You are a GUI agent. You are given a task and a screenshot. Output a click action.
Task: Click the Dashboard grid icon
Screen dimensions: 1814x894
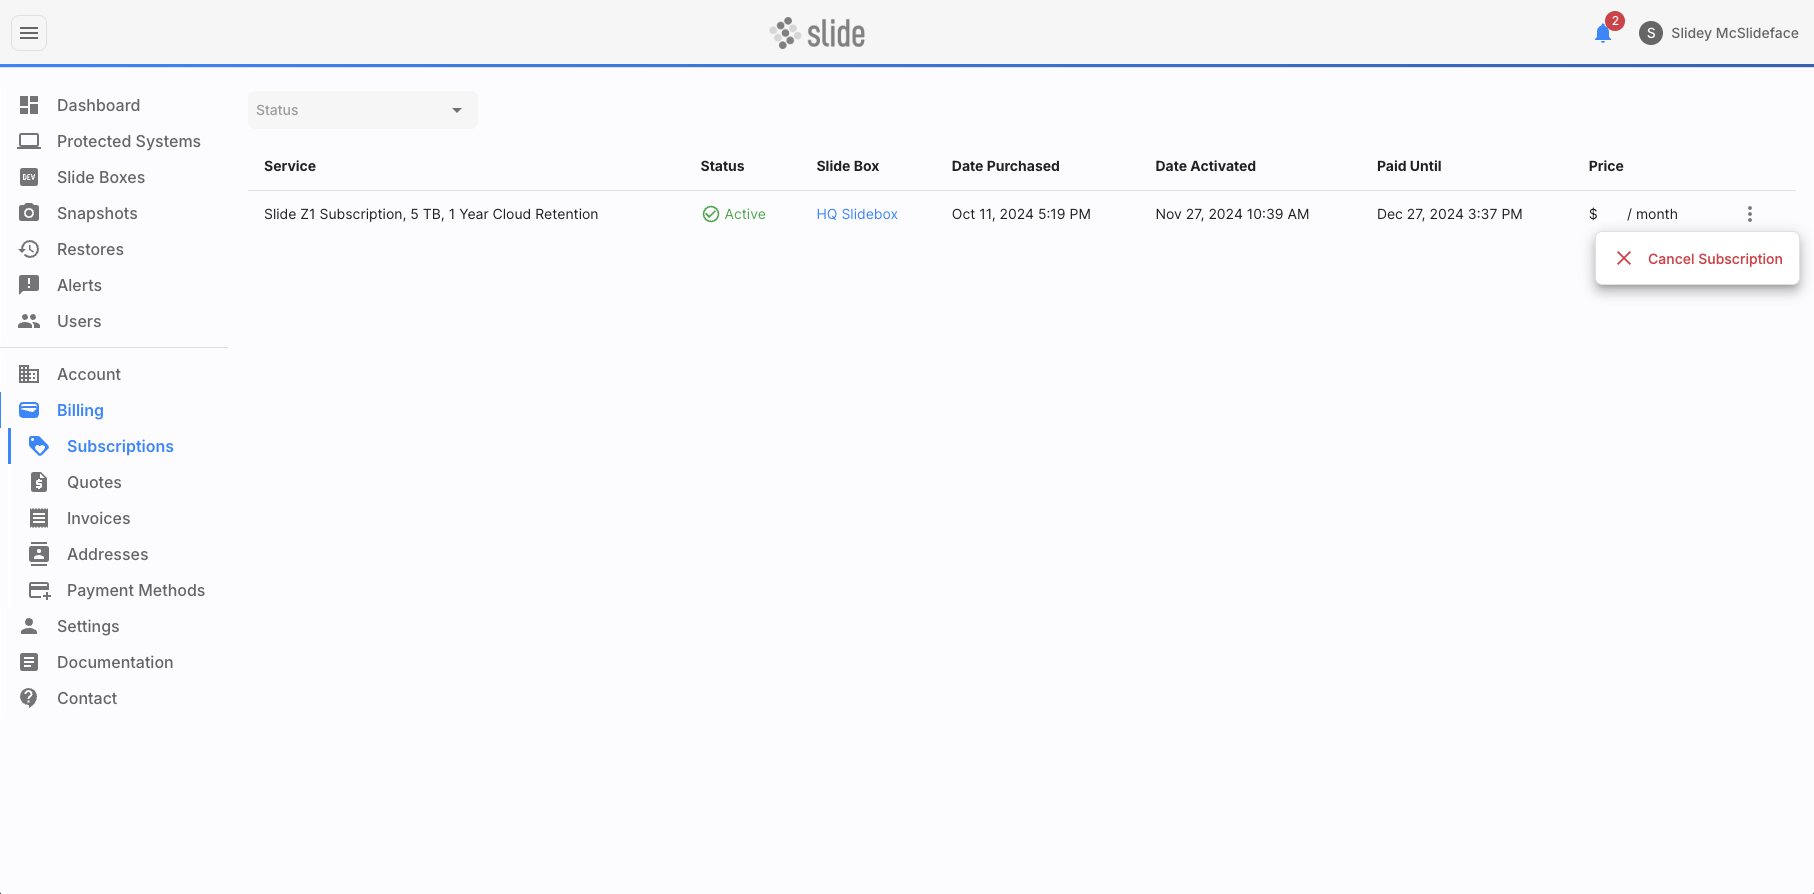click(x=29, y=105)
